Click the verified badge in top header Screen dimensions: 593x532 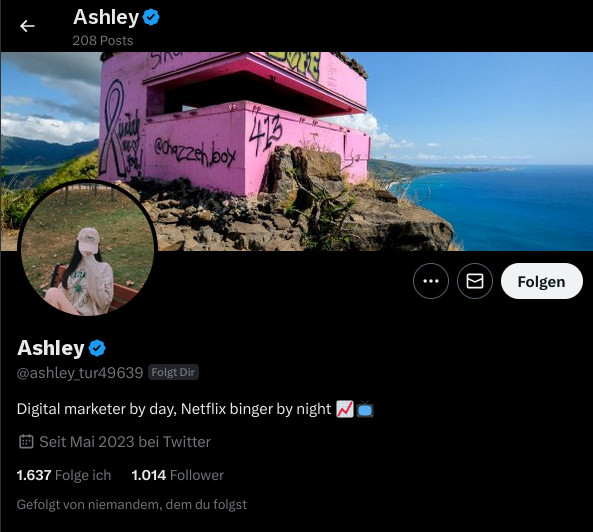[151, 17]
